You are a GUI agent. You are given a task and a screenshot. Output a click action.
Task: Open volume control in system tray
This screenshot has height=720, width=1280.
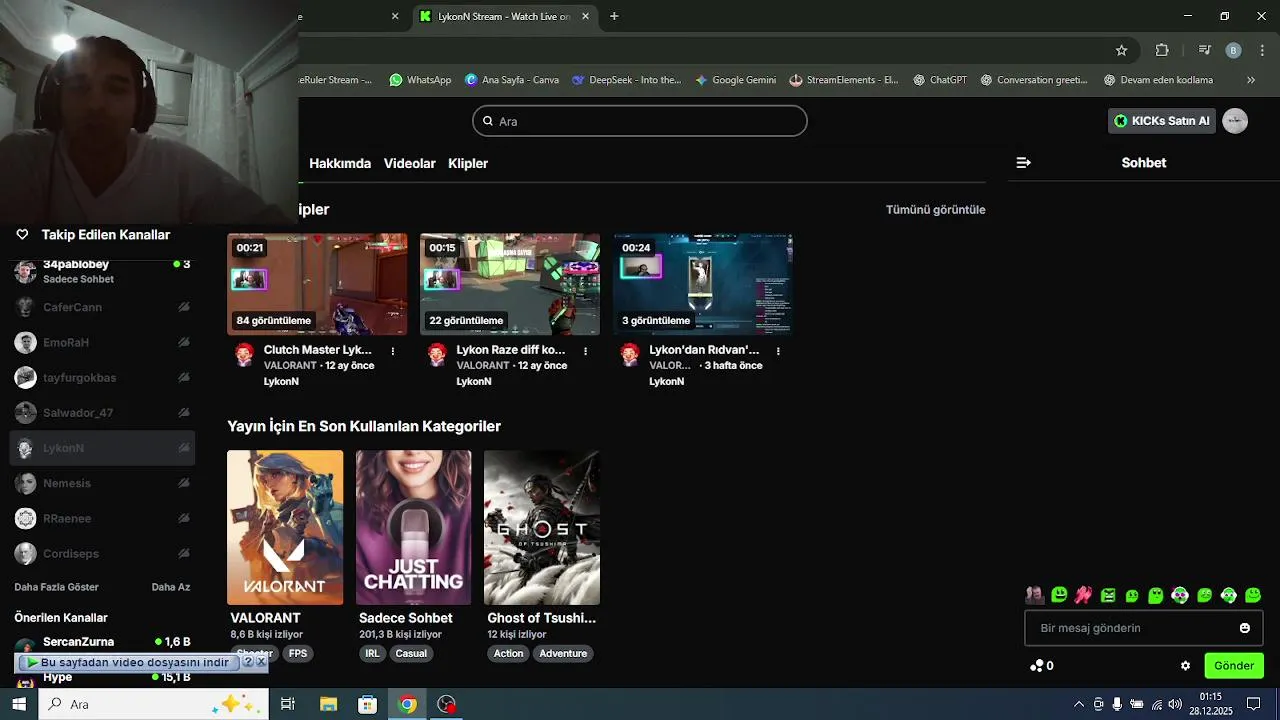click(1175, 704)
